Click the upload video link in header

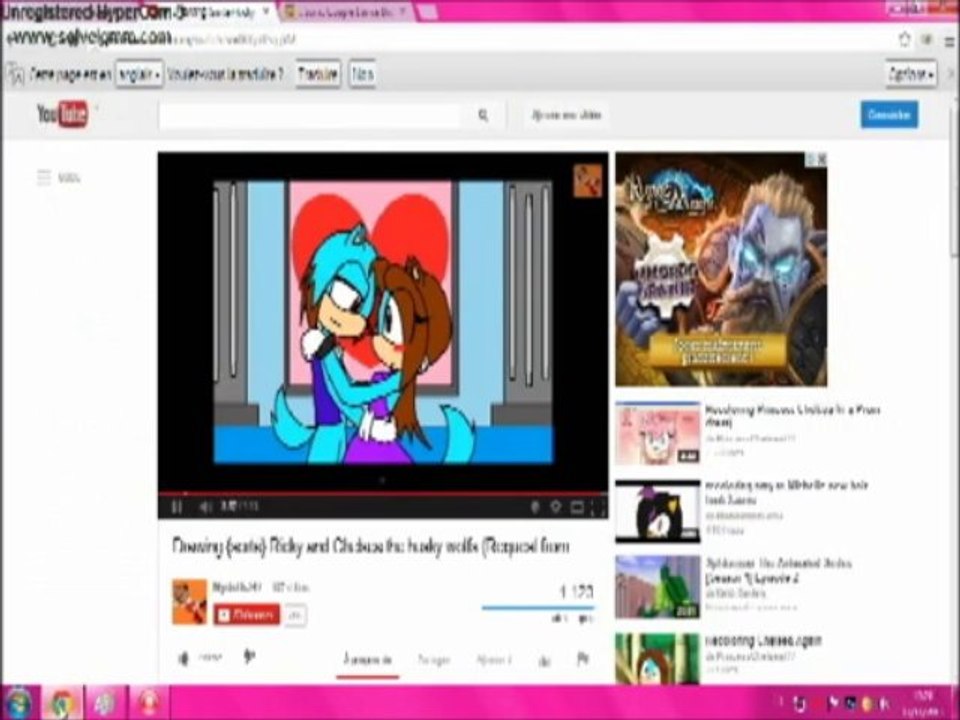(566, 115)
